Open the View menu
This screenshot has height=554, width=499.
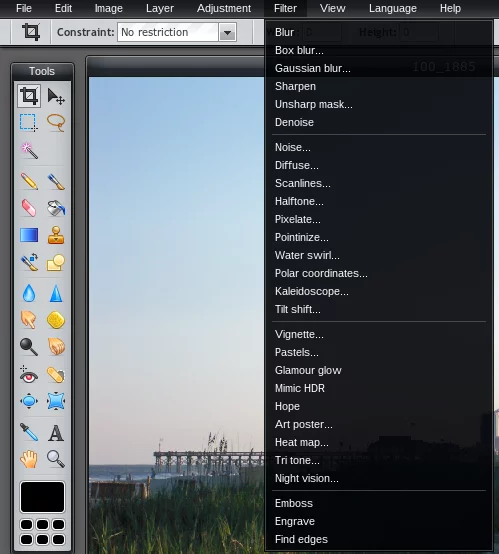pos(333,8)
